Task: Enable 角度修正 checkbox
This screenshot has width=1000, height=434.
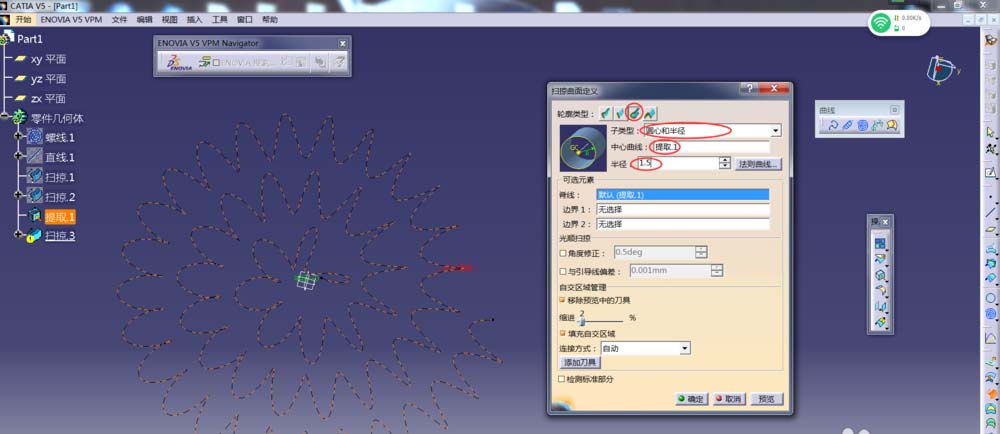Action: (x=562, y=253)
